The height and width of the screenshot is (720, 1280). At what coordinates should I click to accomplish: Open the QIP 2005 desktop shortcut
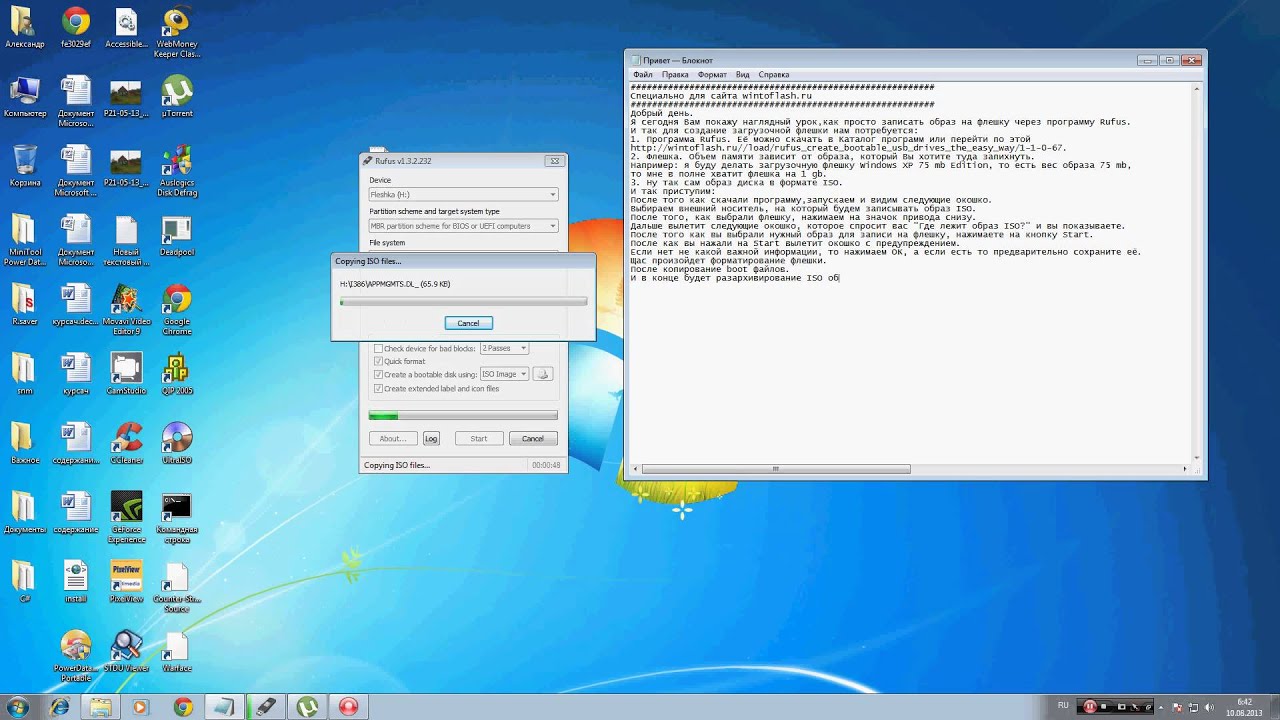177,374
